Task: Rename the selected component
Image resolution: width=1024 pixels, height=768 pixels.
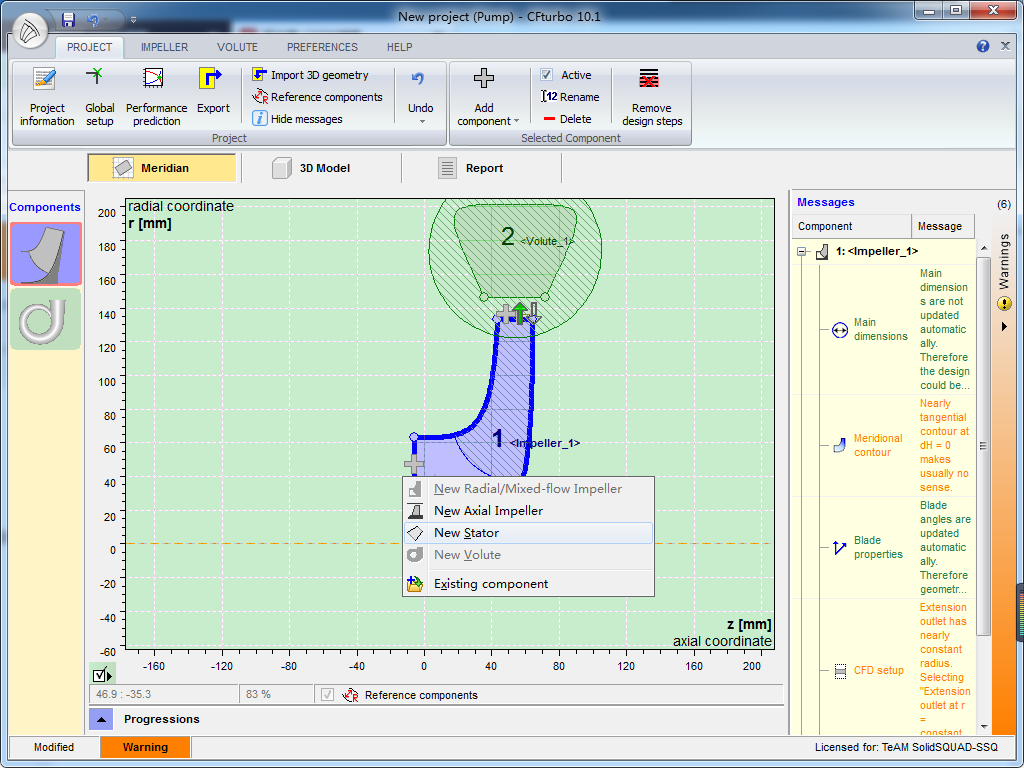Action: click(x=569, y=97)
